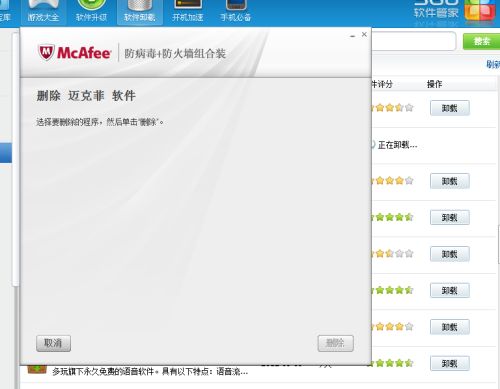Click the colorful 360 软件管家 logo icon
The width and height of the screenshot is (500, 389).
[479, 11]
